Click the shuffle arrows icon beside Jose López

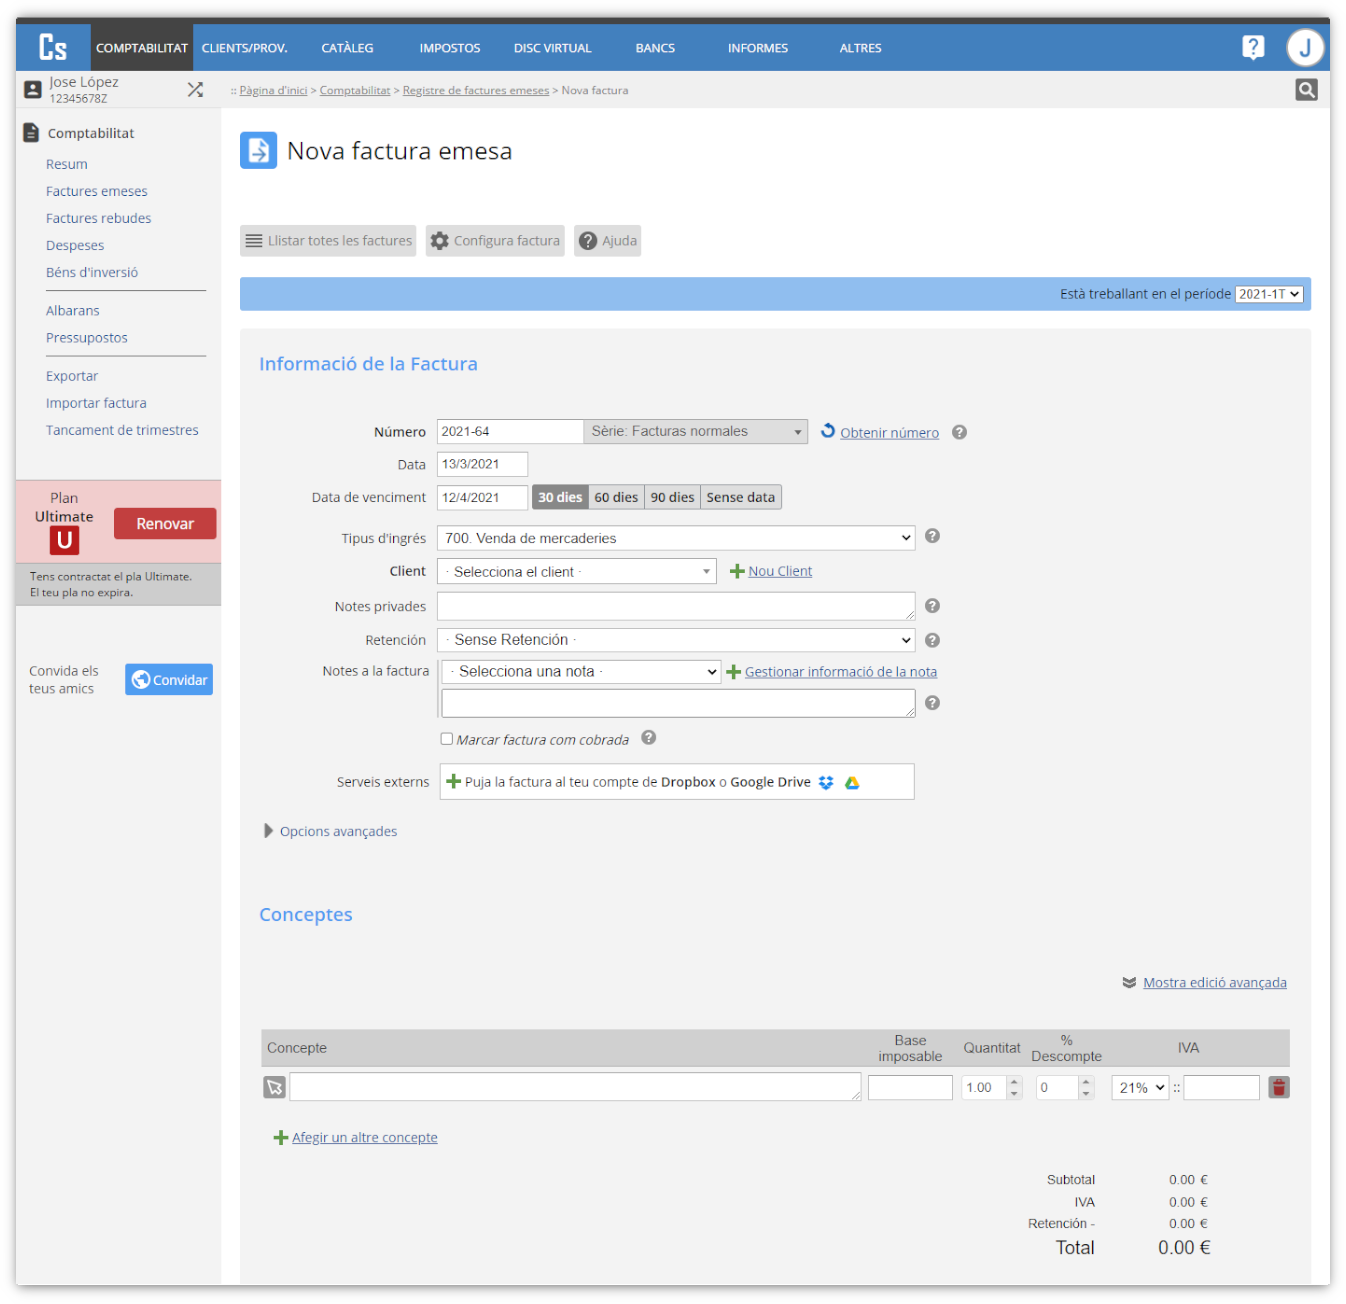coord(195,90)
